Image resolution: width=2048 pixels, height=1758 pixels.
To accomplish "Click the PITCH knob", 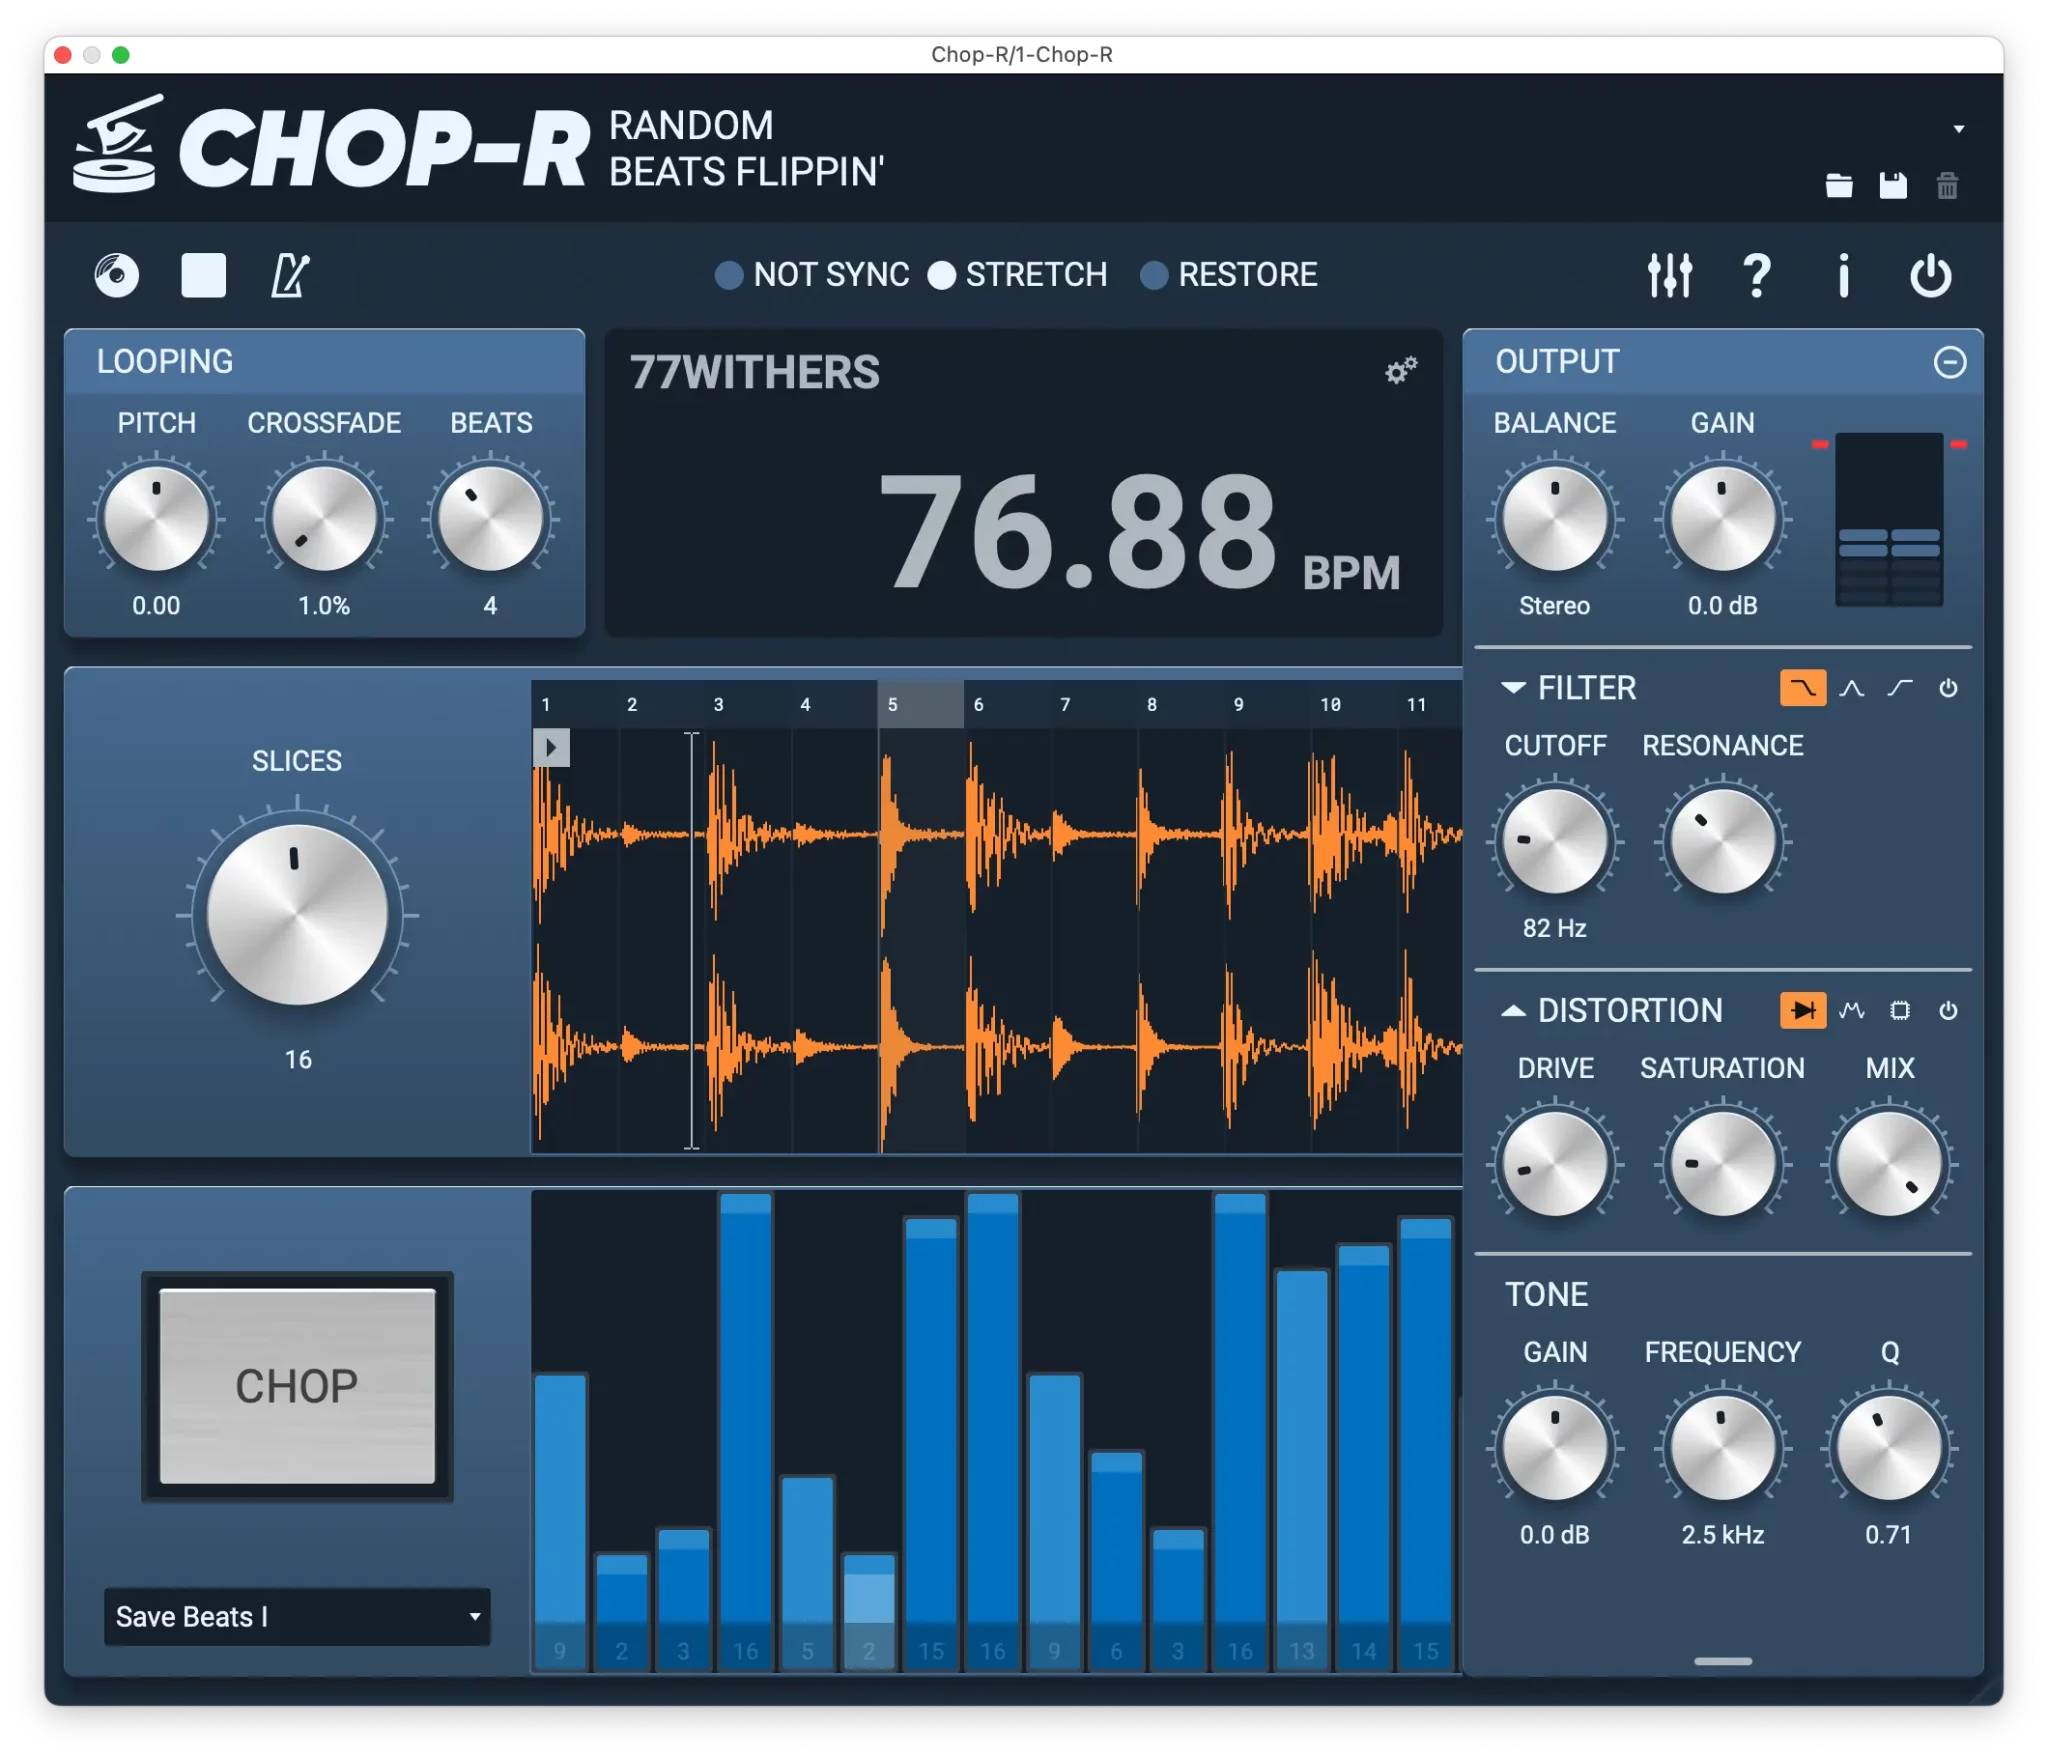I will pos(156,519).
